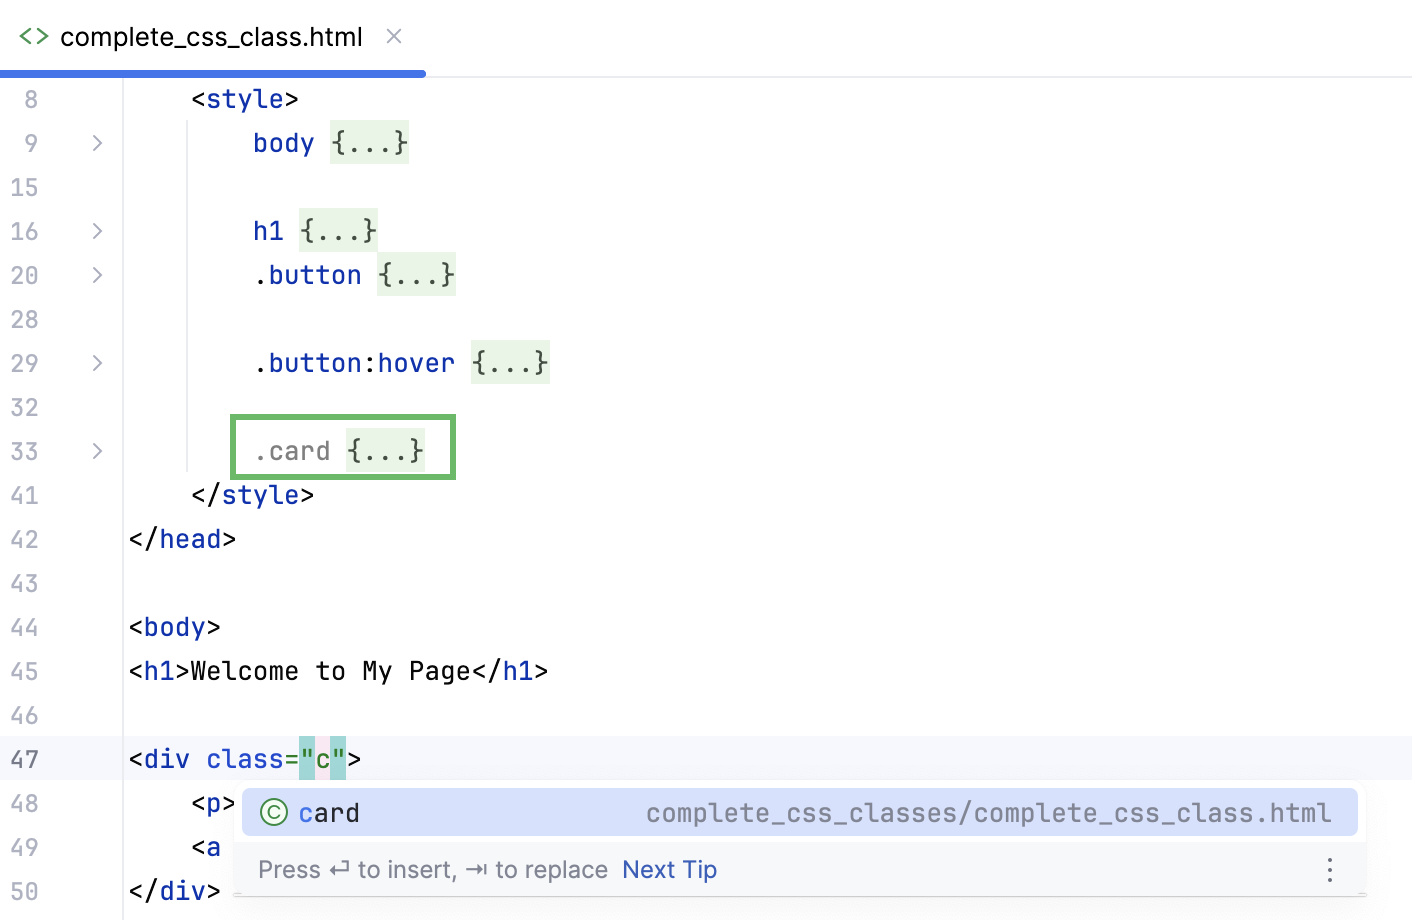Click the <> HTML file icon in the tab
1412x920 pixels.
pos(32,36)
